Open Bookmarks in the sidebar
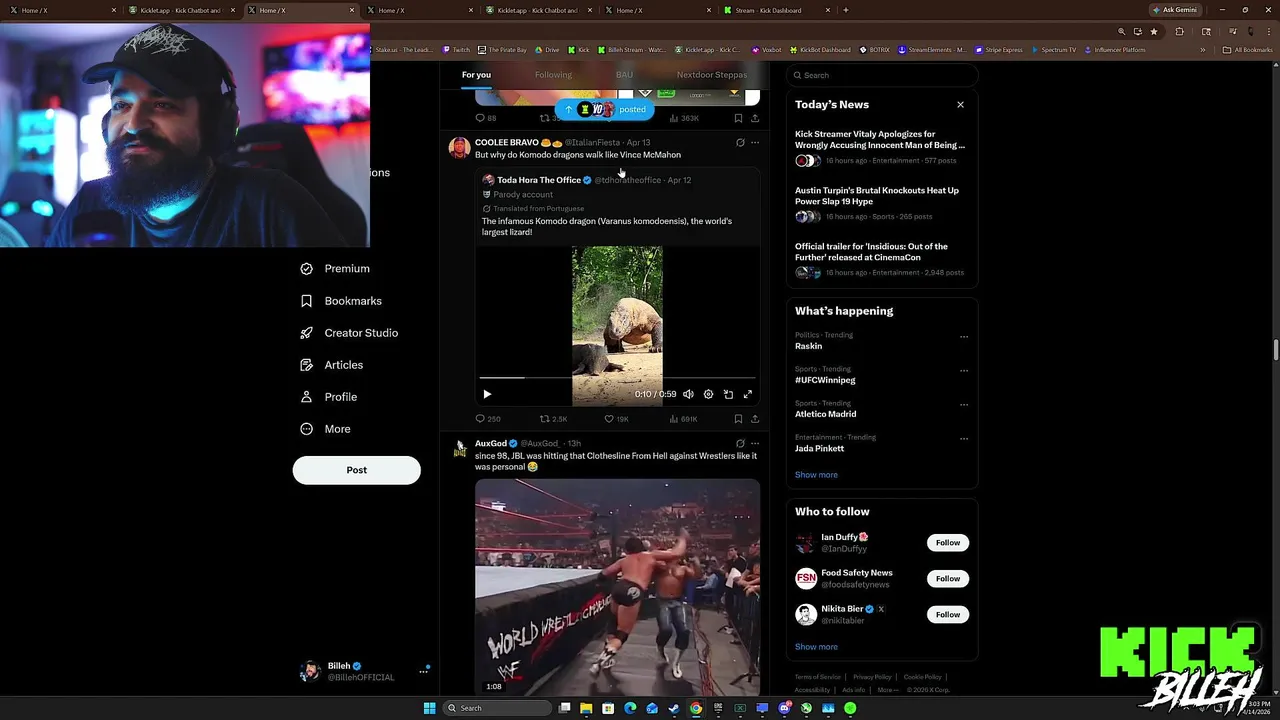Viewport: 1280px width, 720px height. (341, 301)
